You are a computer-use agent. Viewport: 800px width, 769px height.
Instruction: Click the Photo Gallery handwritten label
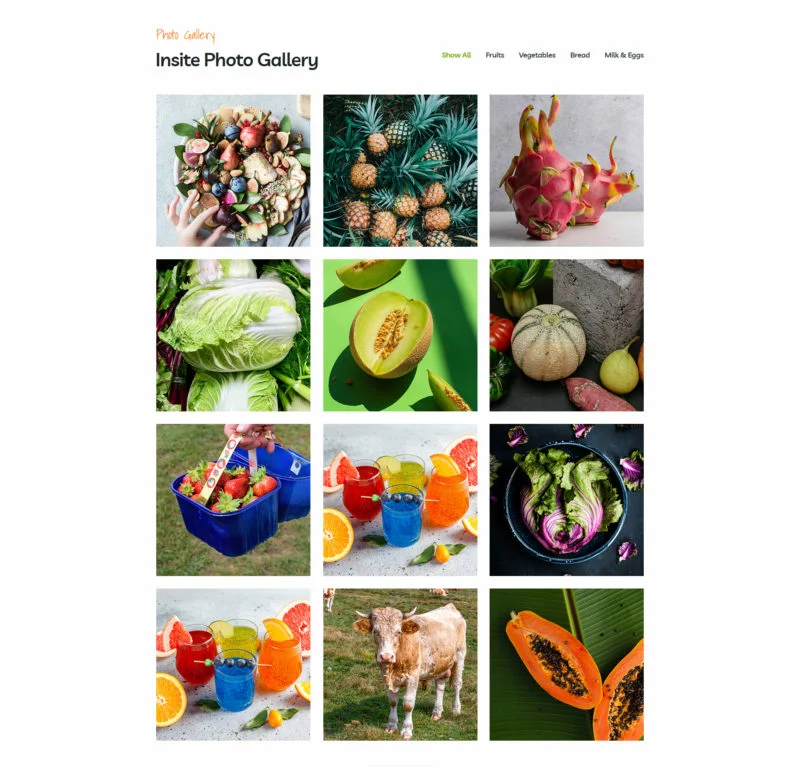click(185, 35)
